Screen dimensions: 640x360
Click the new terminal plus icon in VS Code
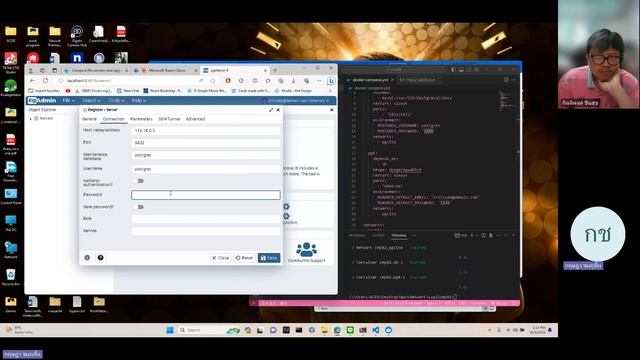point(472,236)
